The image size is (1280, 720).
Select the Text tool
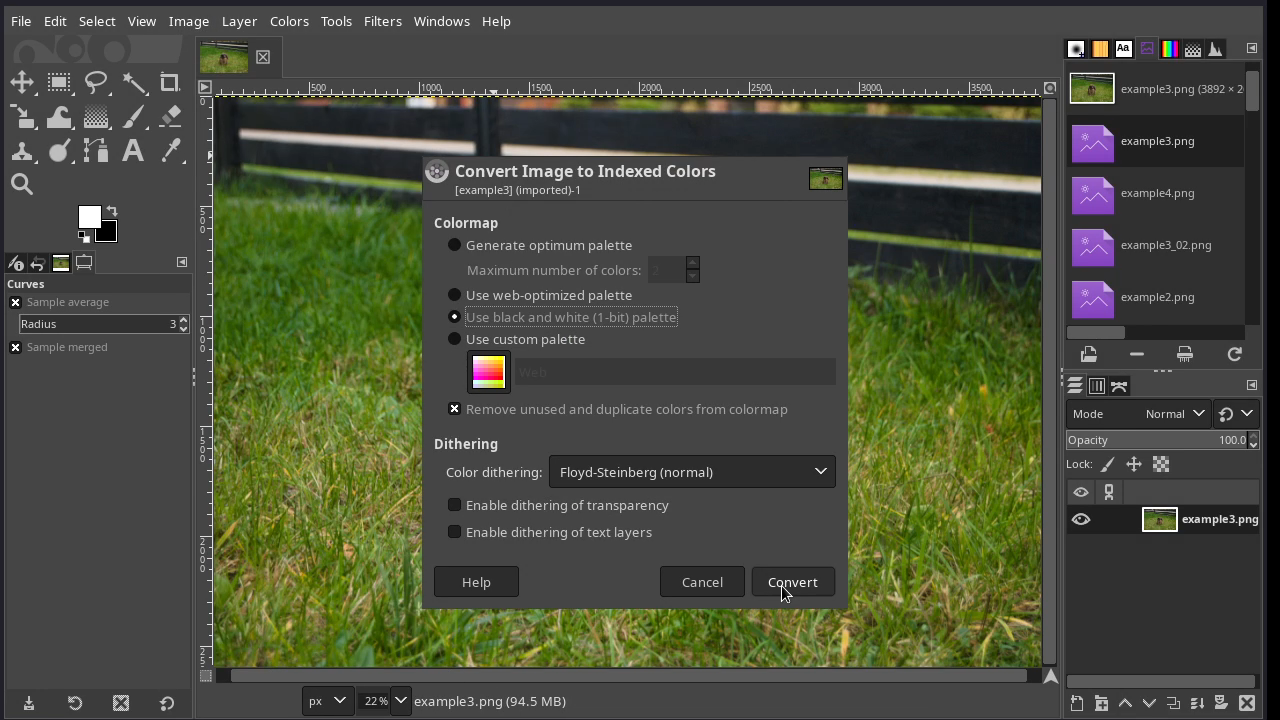[x=132, y=151]
